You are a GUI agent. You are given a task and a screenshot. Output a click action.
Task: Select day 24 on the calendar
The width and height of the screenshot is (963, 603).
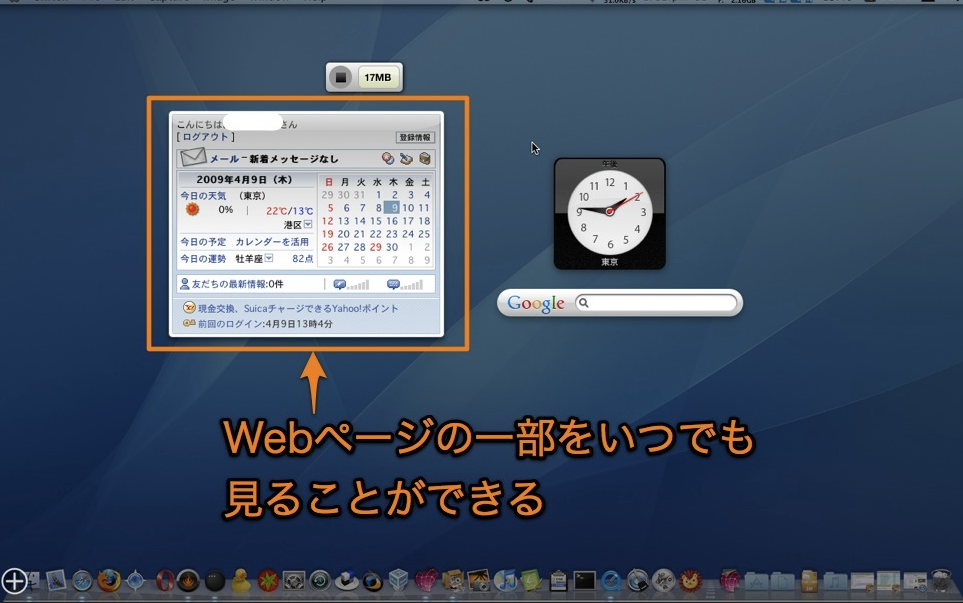coord(408,234)
